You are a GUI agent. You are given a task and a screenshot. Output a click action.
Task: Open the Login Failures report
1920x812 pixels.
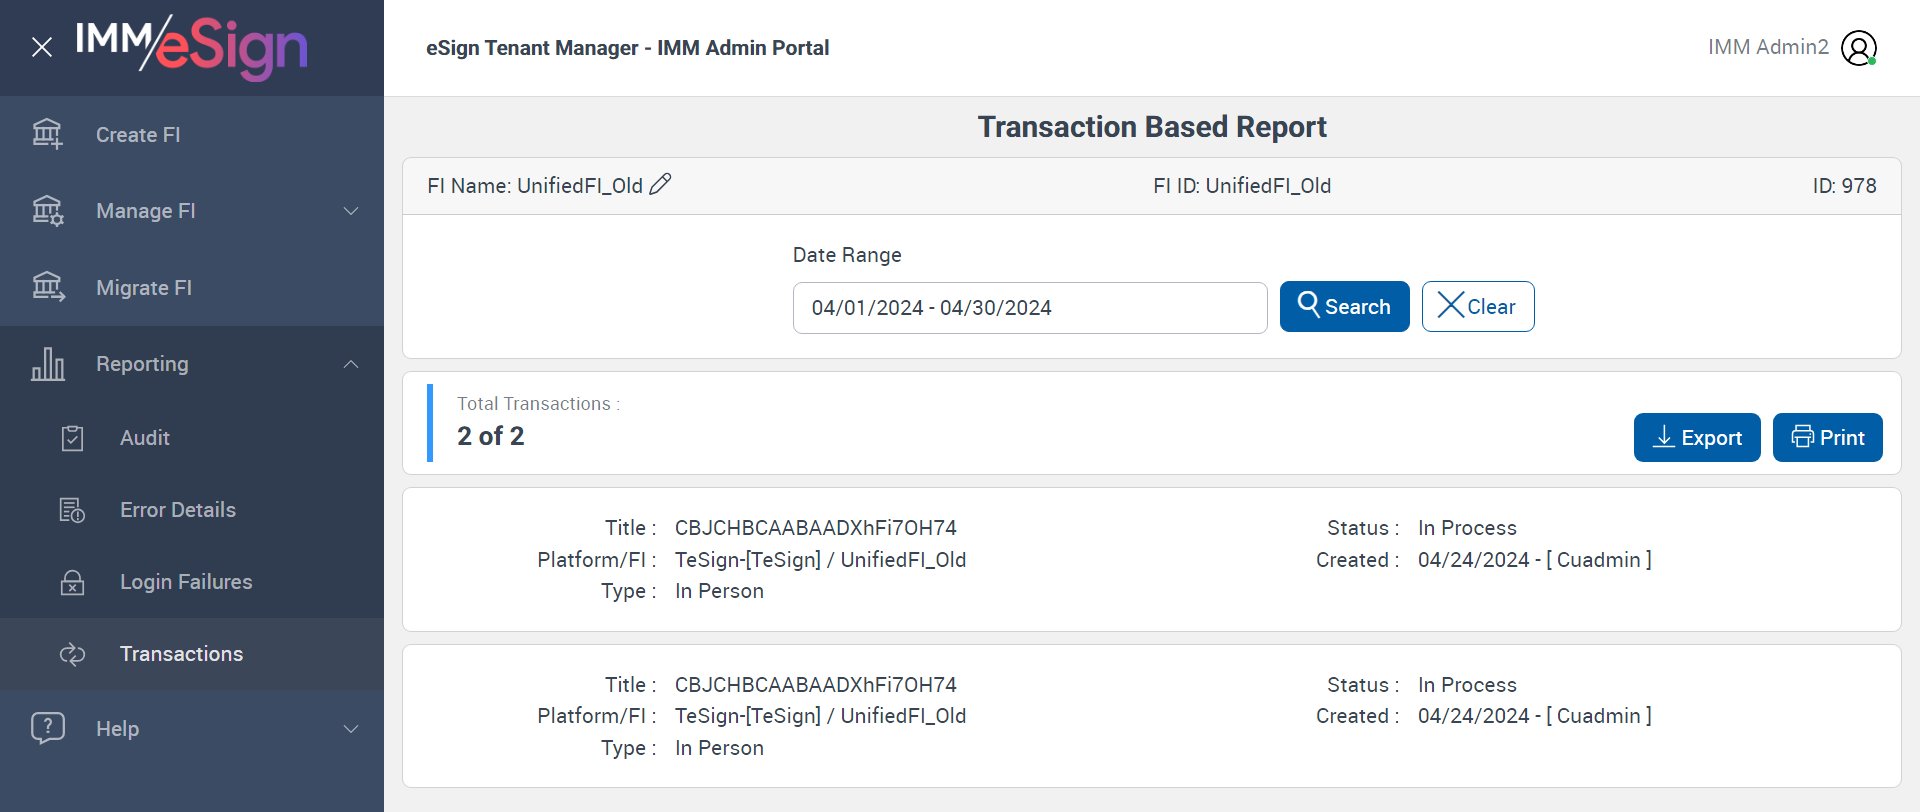coord(192,582)
